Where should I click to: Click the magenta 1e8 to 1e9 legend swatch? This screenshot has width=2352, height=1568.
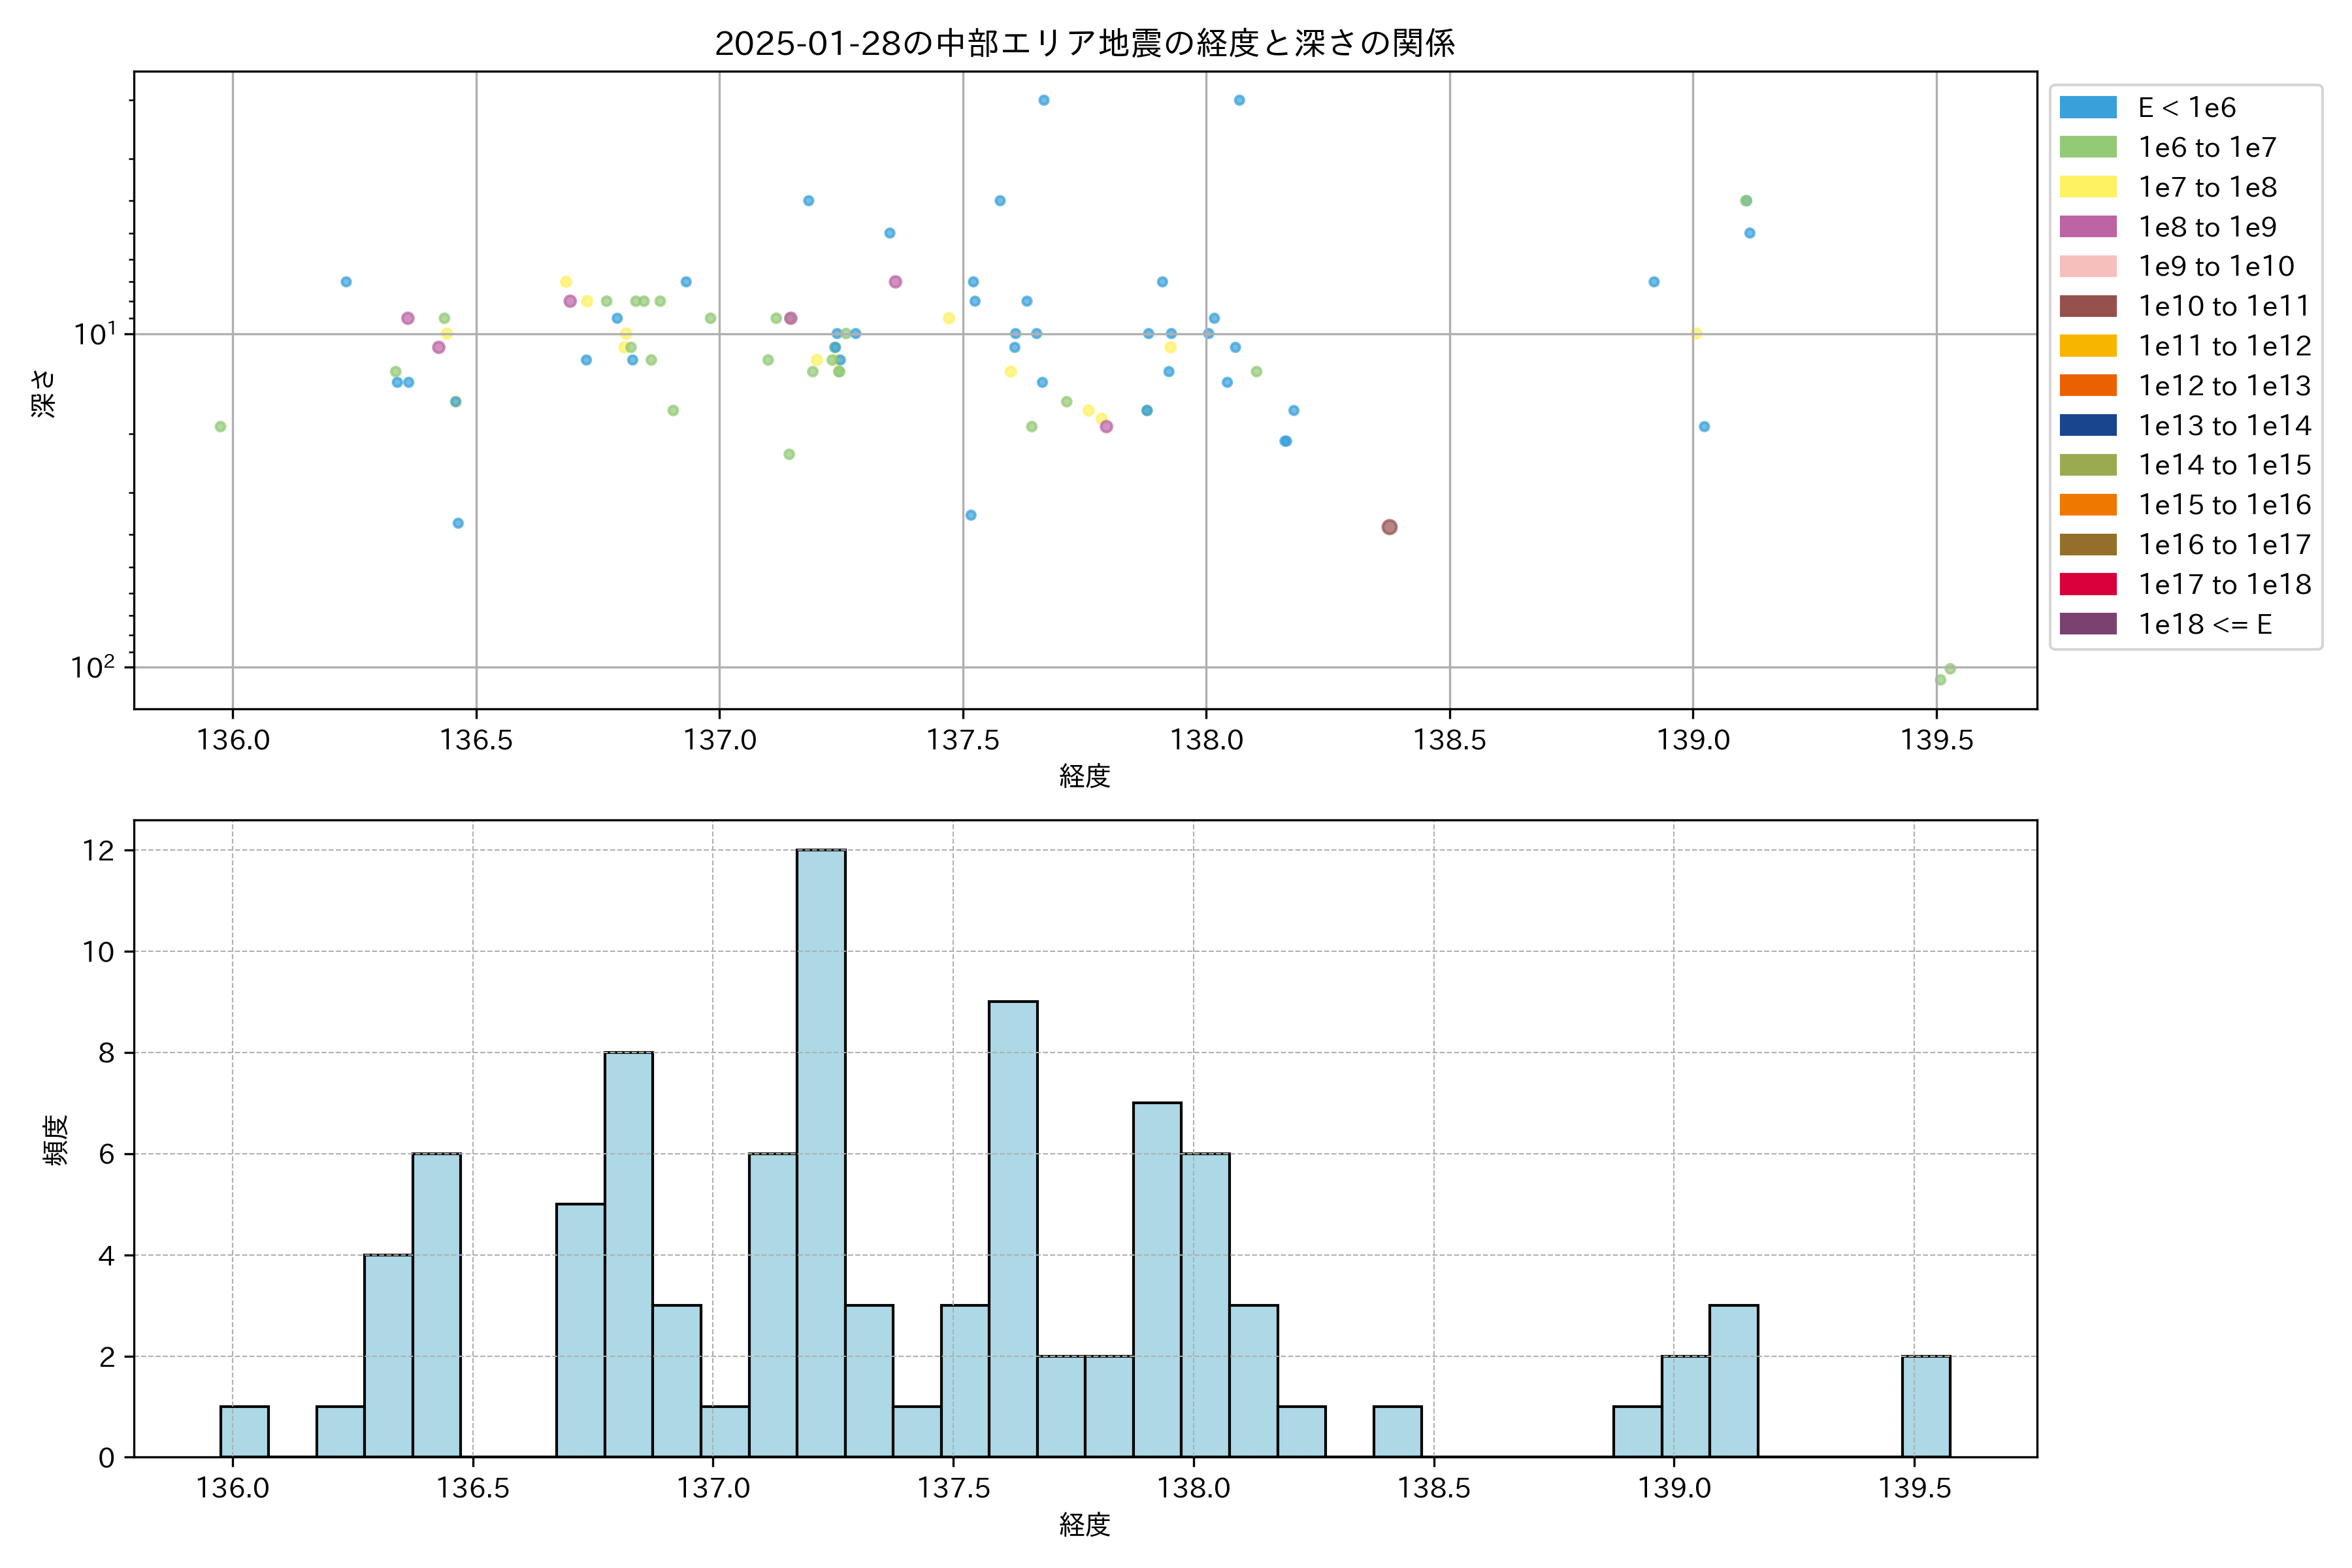tap(2087, 227)
